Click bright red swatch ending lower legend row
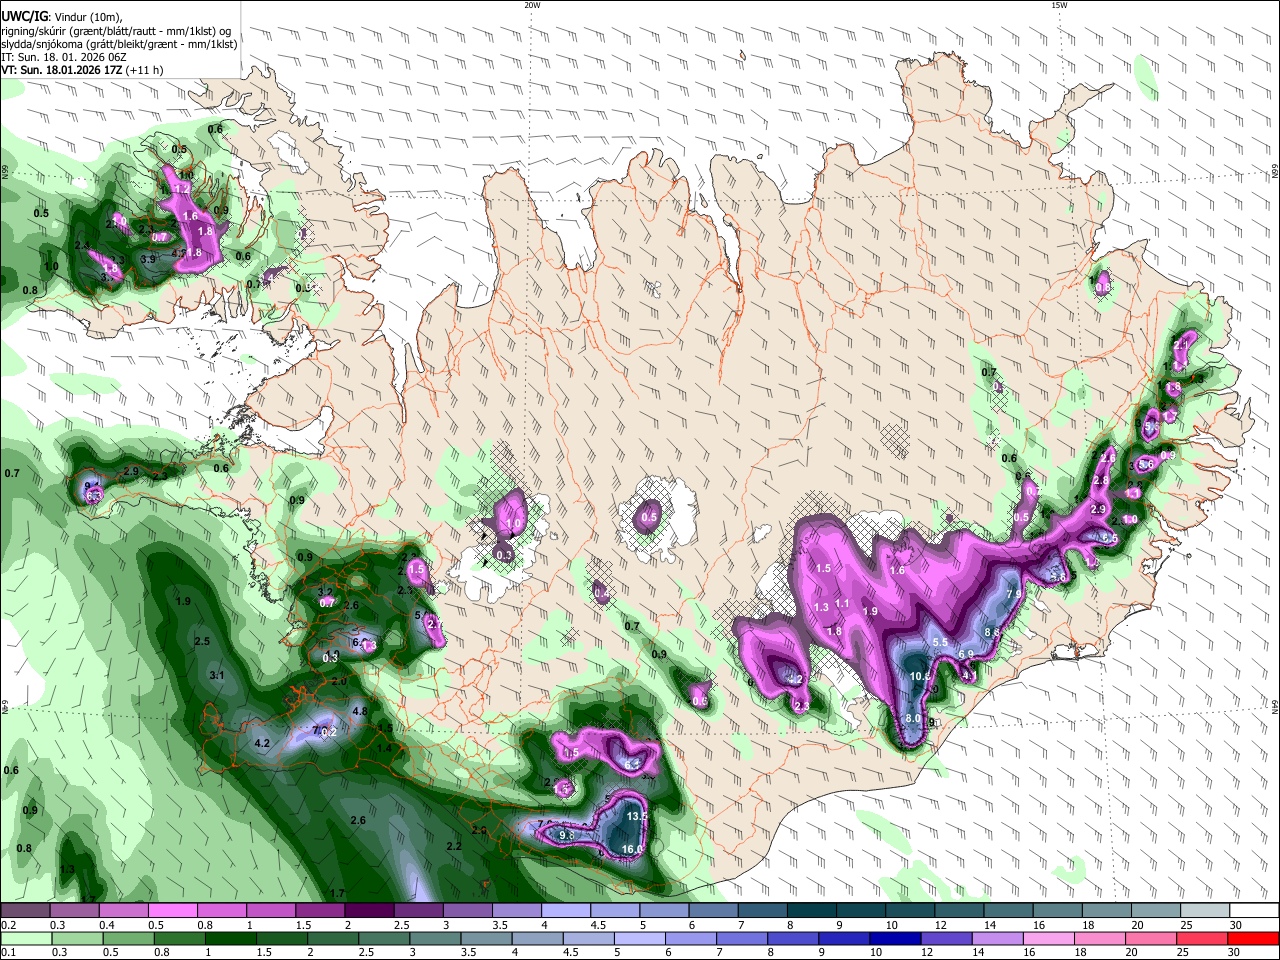1280x960 pixels. [1254, 939]
